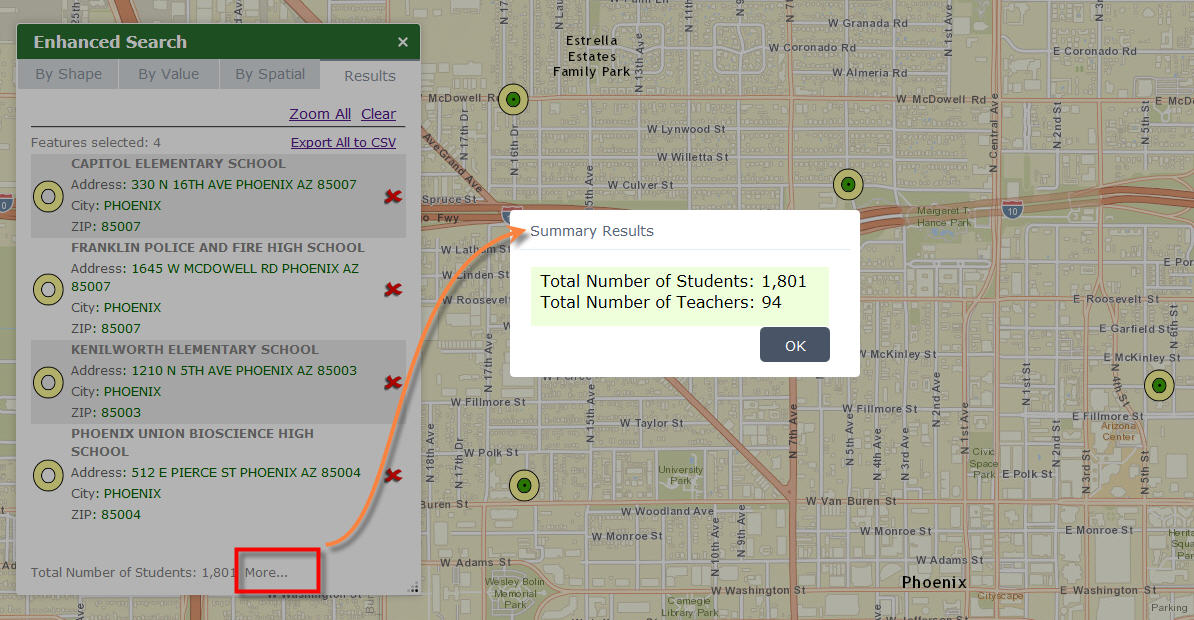The width and height of the screenshot is (1194, 620).
Task: Click ZIP: 85003 in Kenilworth result
Action: pos(106,413)
